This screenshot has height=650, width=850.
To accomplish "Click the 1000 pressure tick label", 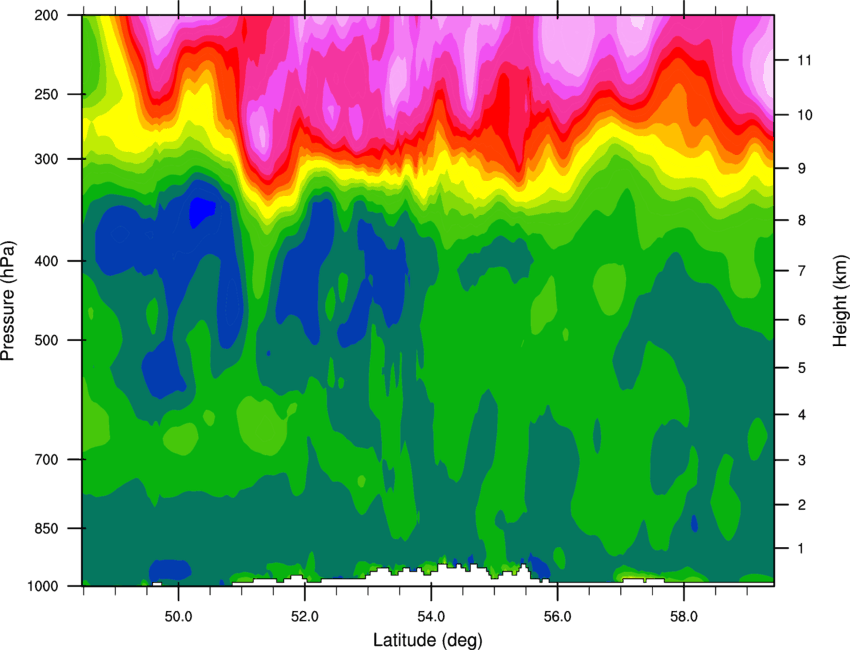I will (x=43, y=587).
